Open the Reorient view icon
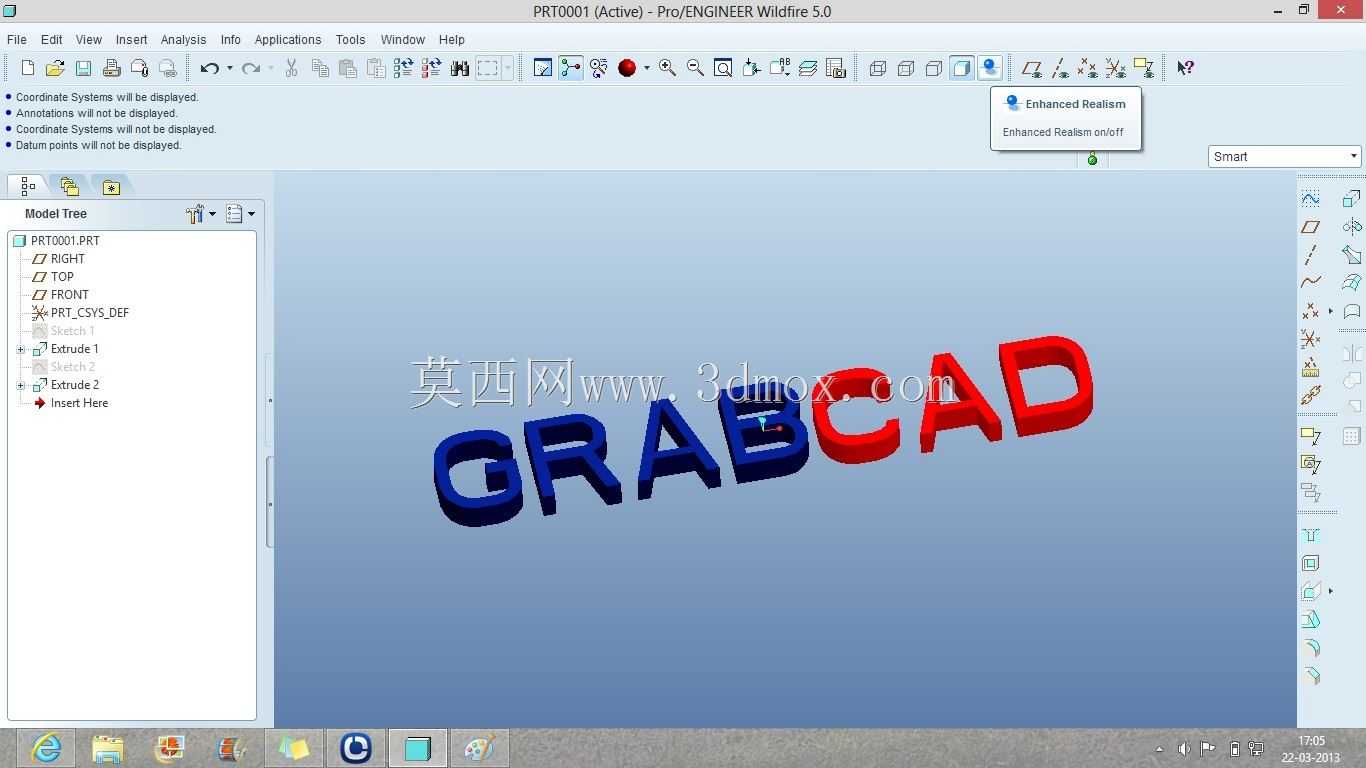 click(x=751, y=68)
